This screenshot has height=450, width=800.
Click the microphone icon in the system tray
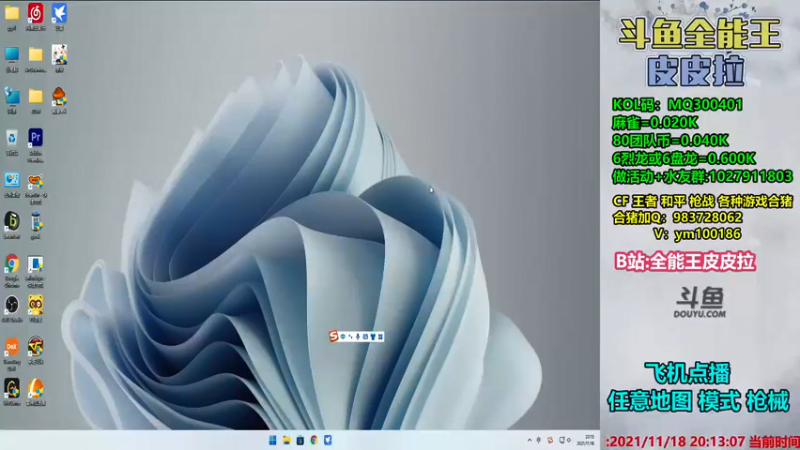pos(539,440)
